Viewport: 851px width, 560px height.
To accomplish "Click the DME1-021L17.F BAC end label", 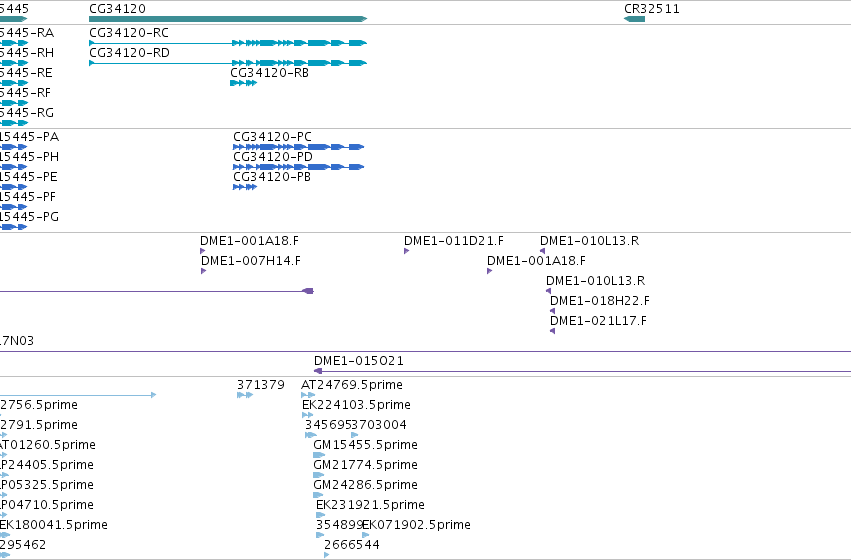I will (598, 321).
